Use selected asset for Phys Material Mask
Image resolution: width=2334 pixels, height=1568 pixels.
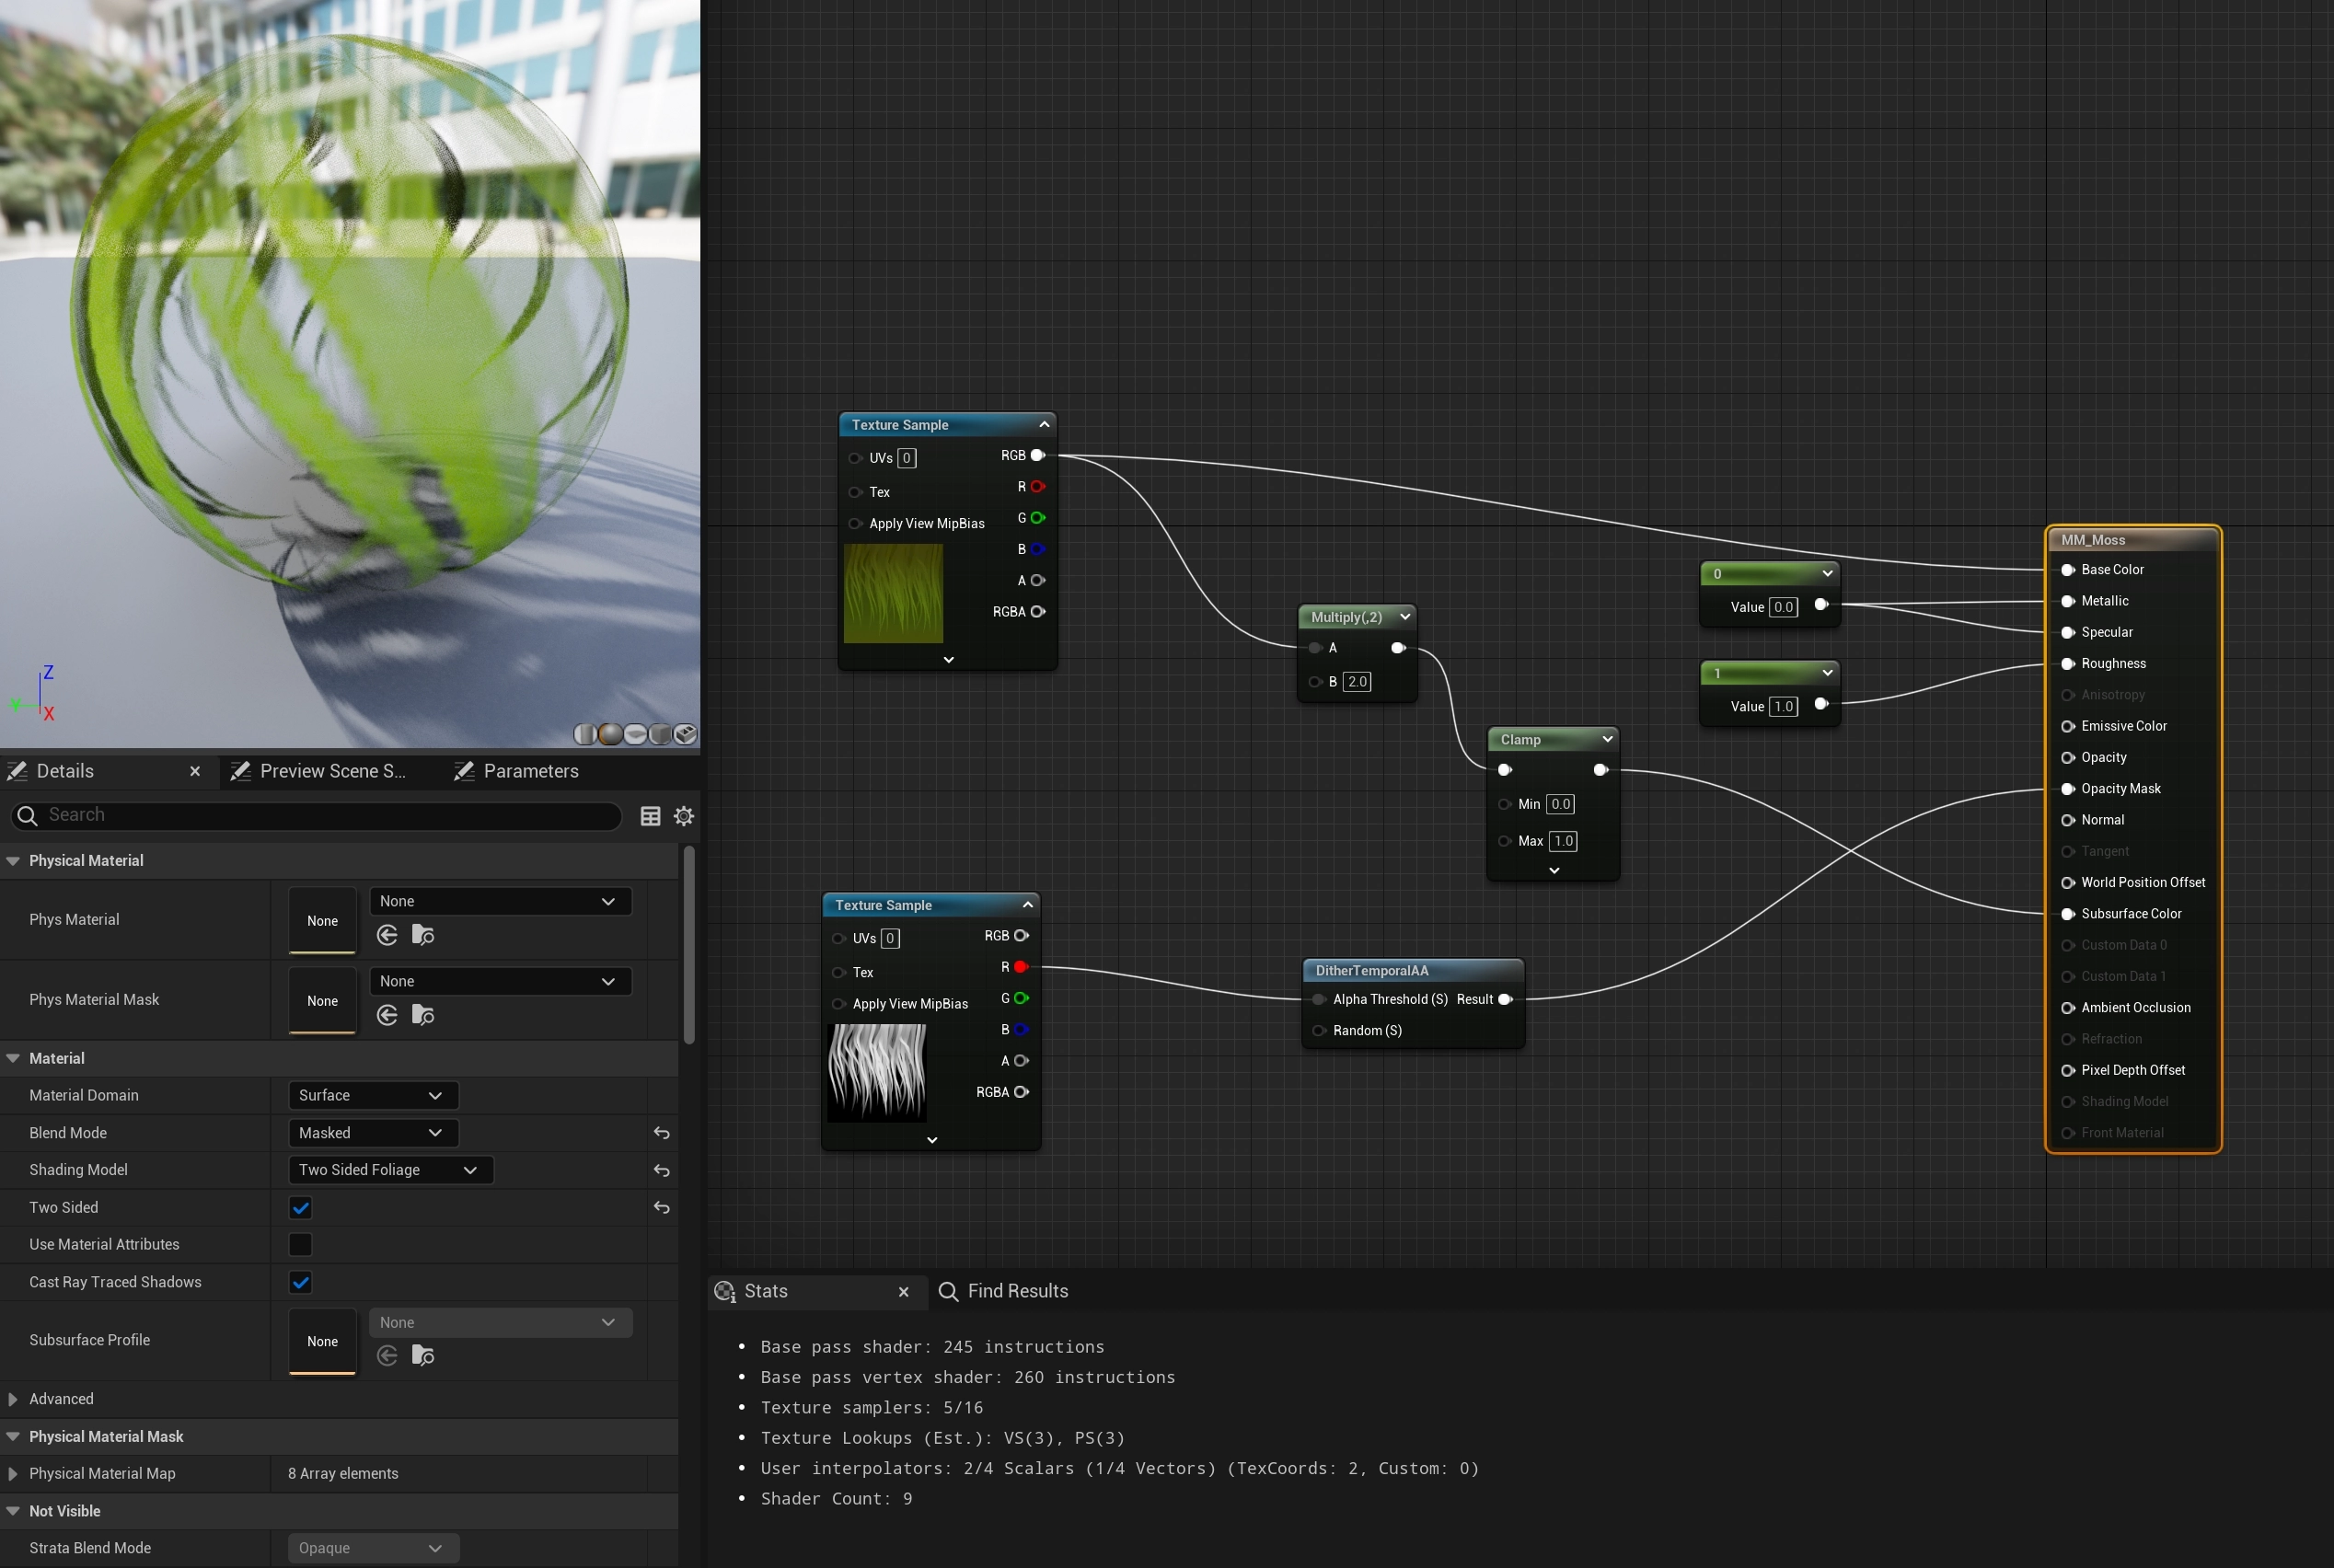[x=387, y=1015]
